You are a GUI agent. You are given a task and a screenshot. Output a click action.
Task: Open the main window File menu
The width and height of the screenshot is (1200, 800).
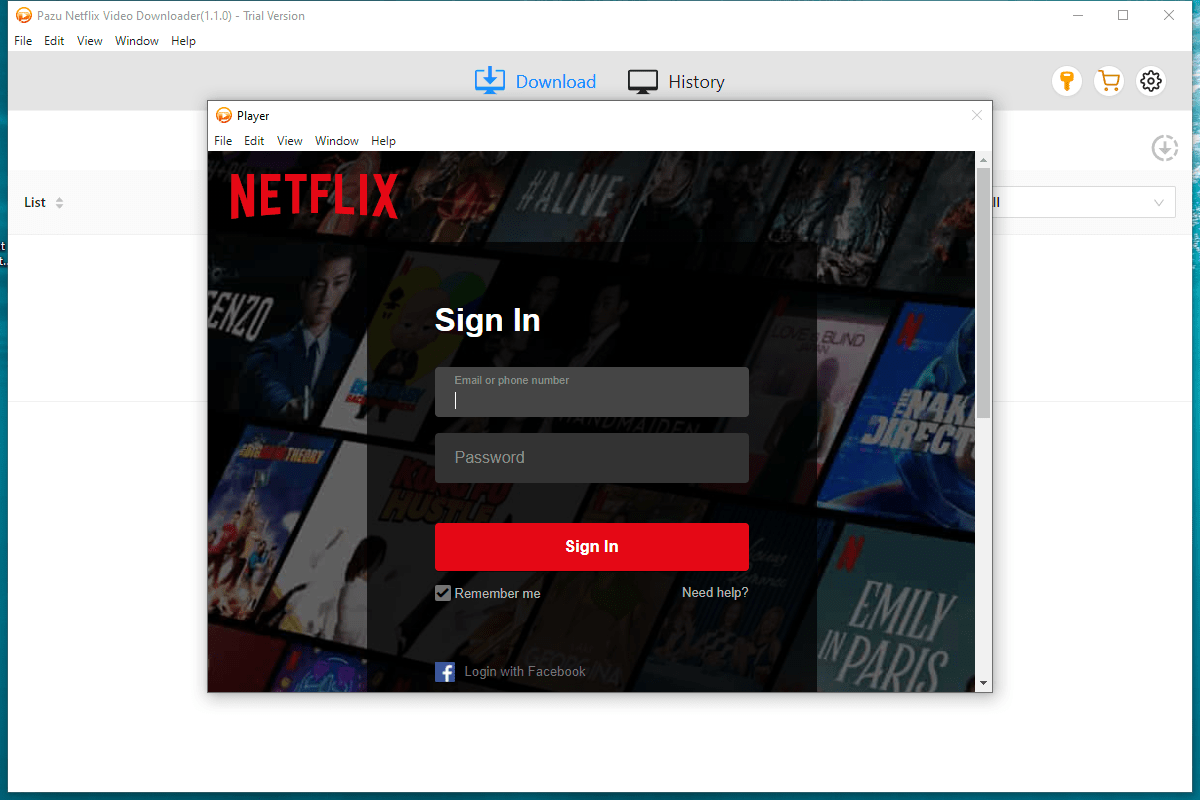(23, 41)
